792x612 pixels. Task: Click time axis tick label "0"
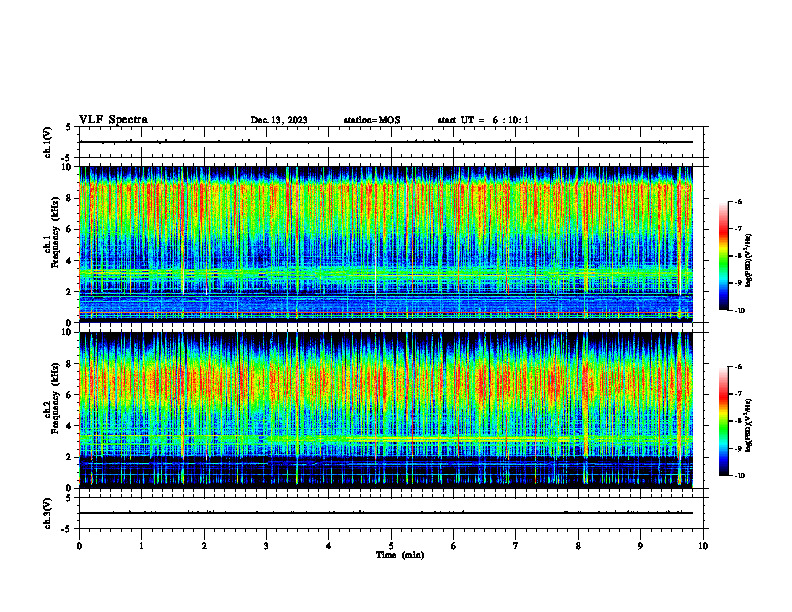pyautogui.click(x=79, y=546)
